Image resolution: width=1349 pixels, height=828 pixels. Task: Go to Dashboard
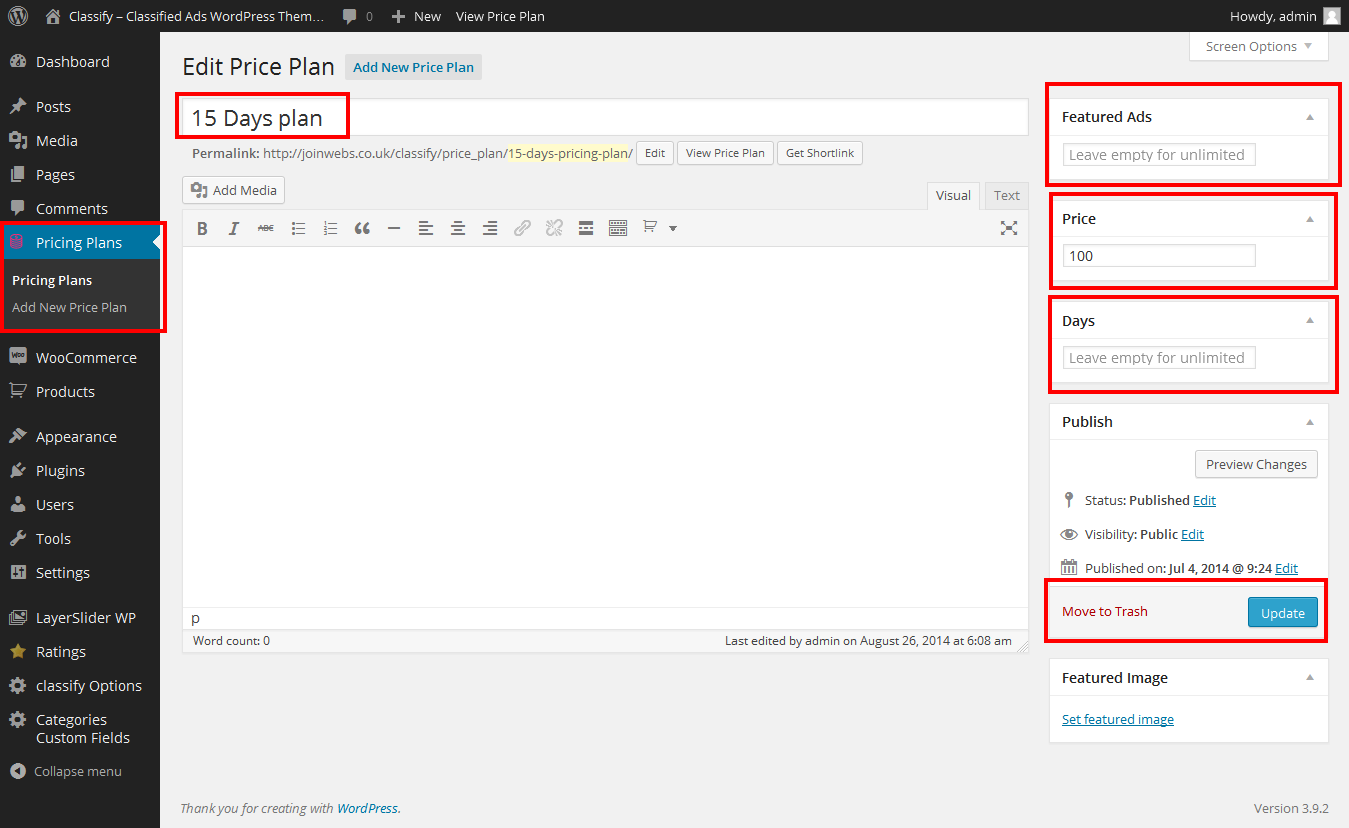coord(80,62)
